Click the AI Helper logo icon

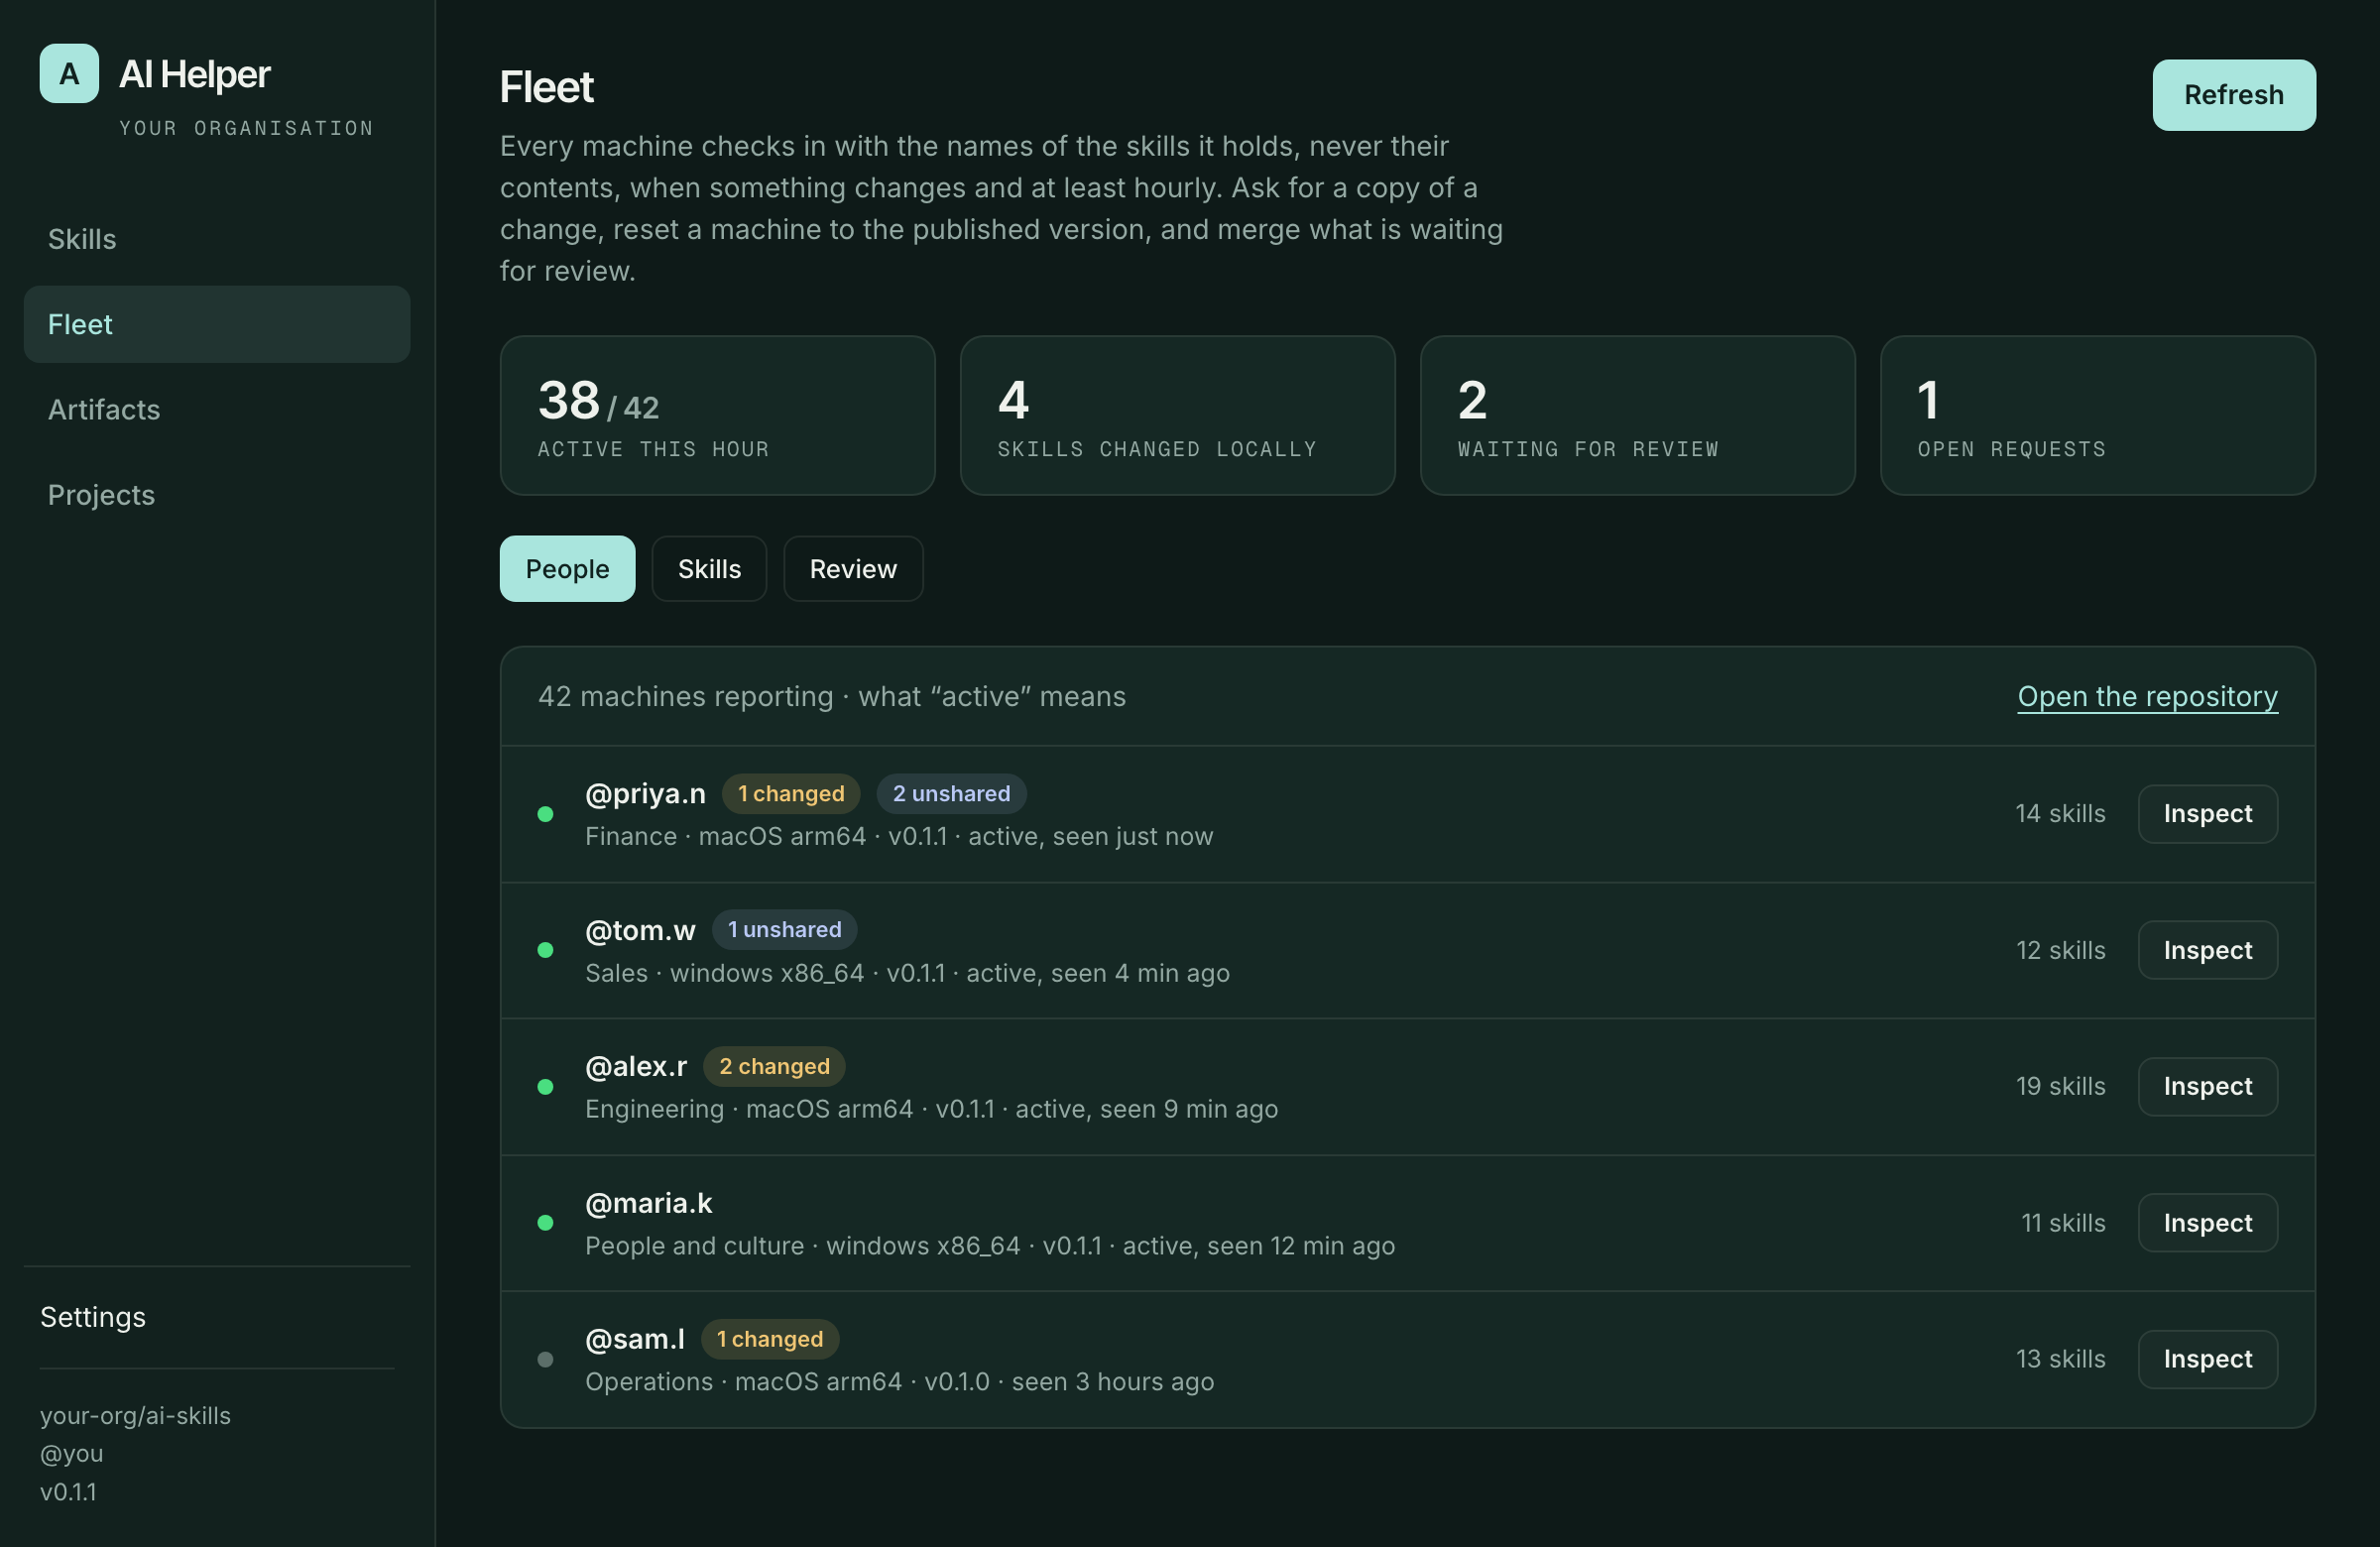coord(69,73)
